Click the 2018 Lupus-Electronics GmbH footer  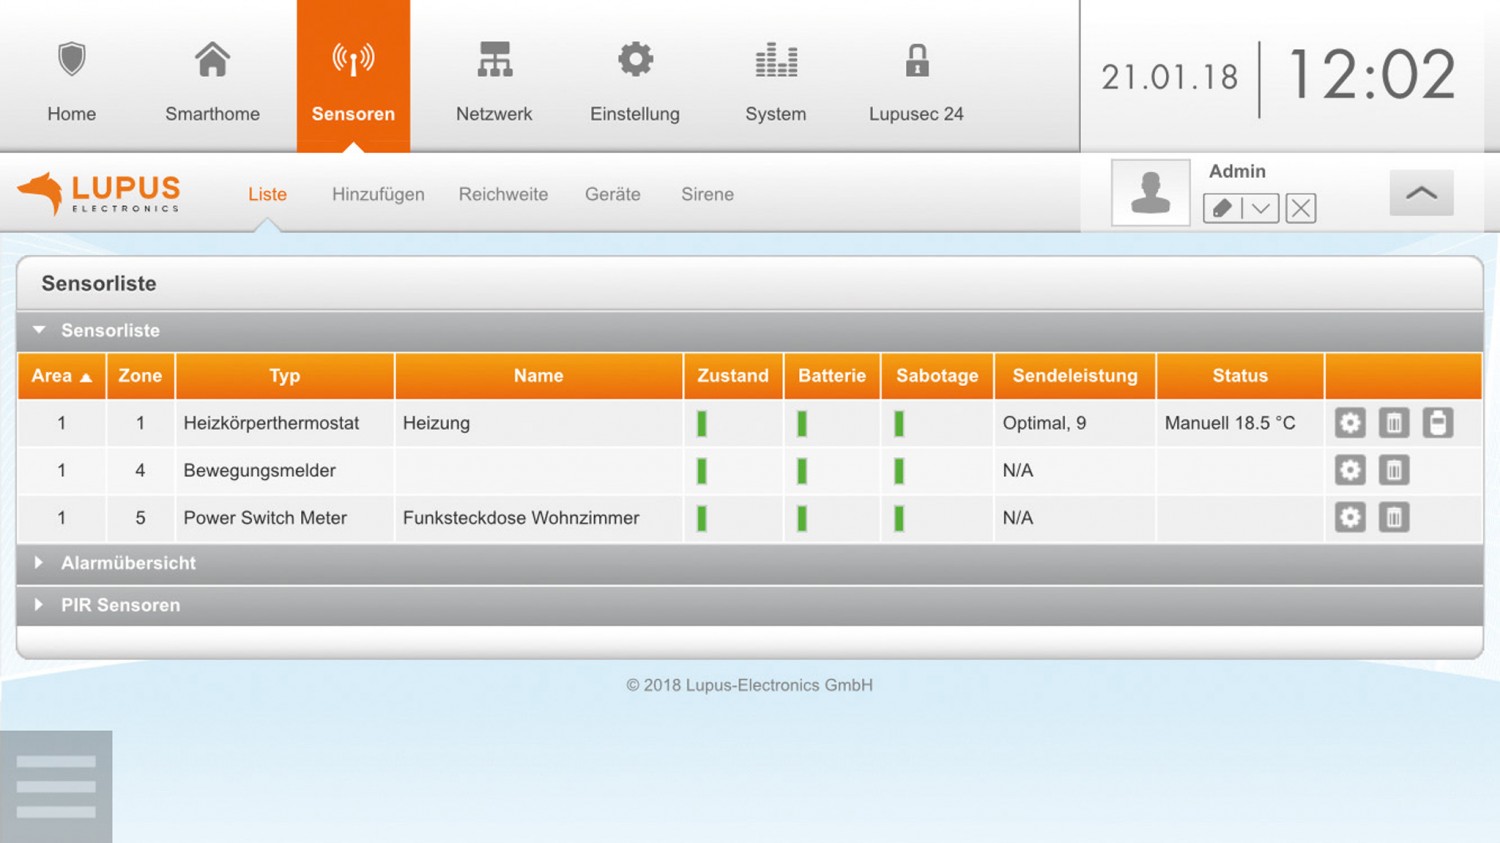click(x=750, y=685)
